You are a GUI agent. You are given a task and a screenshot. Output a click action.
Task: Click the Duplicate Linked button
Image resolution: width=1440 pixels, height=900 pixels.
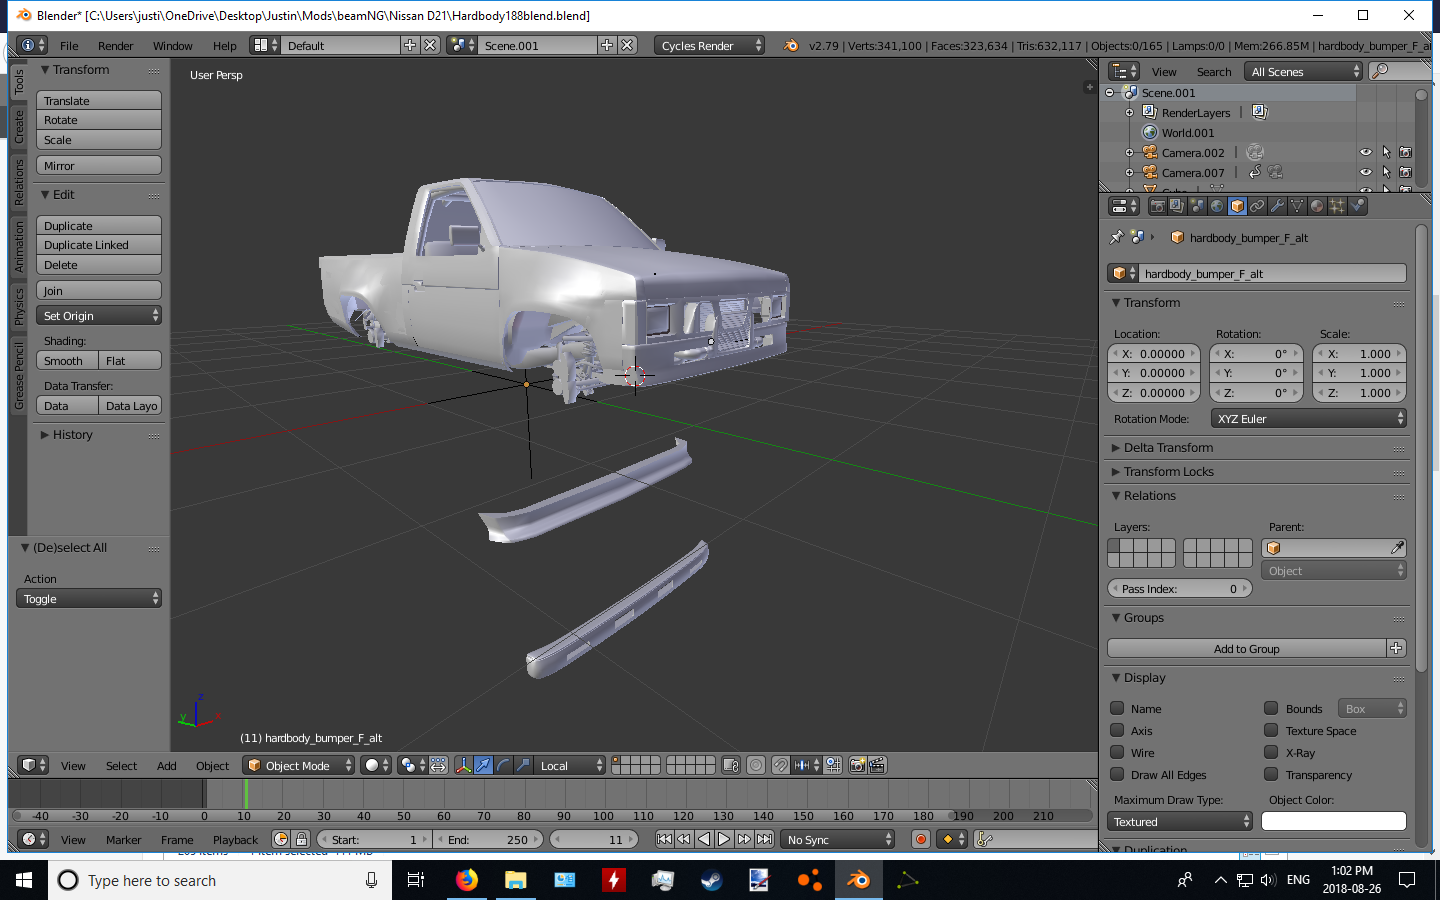tap(99, 245)
